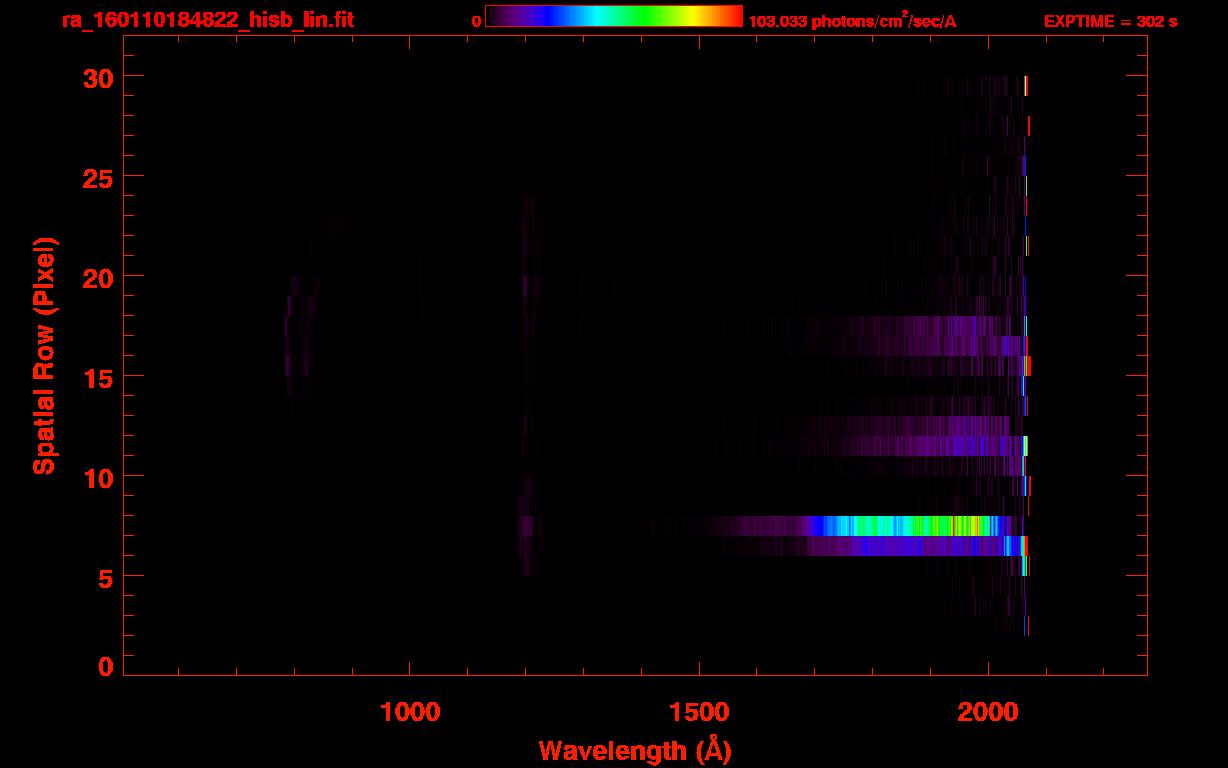The image size is (1228, 768).
Task: Click the color scale bar
Action: [613, 16]
